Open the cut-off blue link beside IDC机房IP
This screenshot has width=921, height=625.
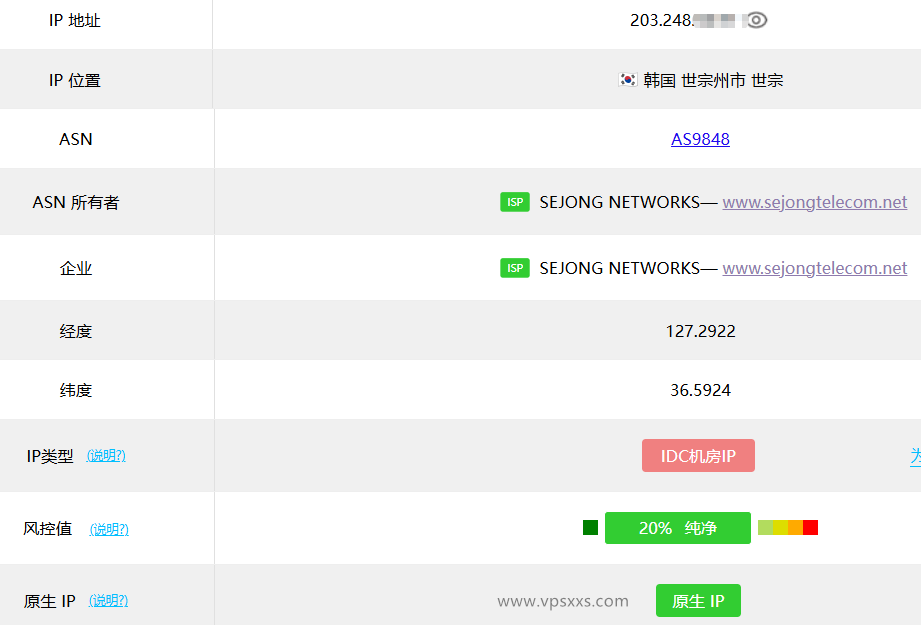pos(916,456)
